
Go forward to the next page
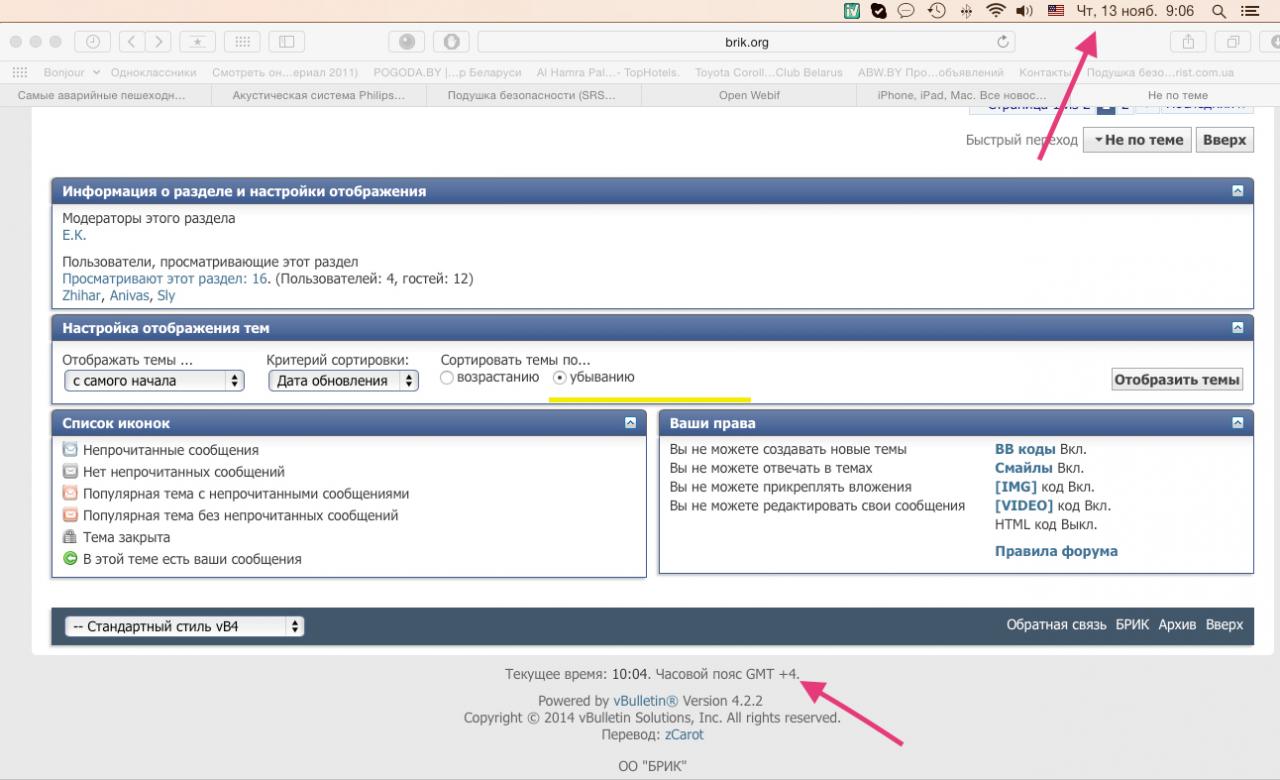[159, 42]
